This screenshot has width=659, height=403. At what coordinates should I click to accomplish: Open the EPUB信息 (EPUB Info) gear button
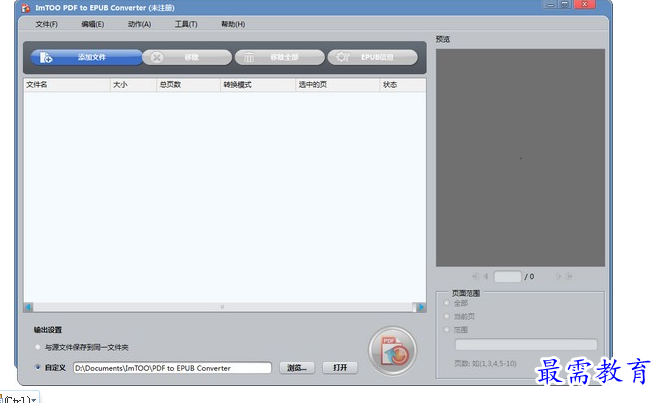(372, 57)
